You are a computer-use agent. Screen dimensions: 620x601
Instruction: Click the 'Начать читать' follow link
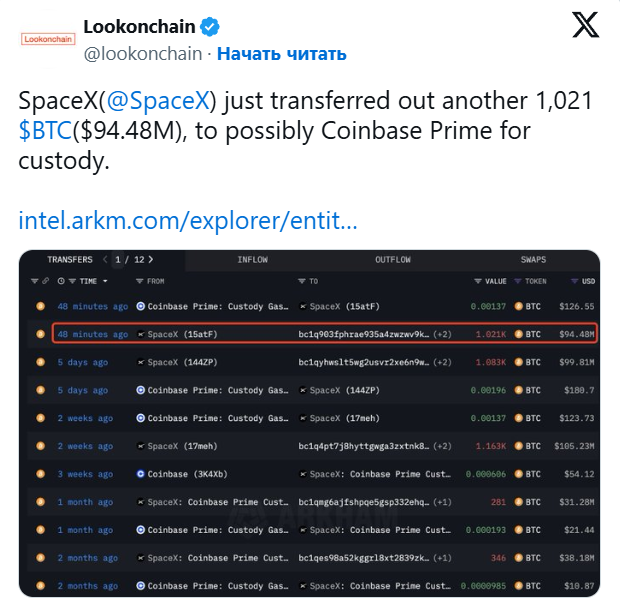282,54
